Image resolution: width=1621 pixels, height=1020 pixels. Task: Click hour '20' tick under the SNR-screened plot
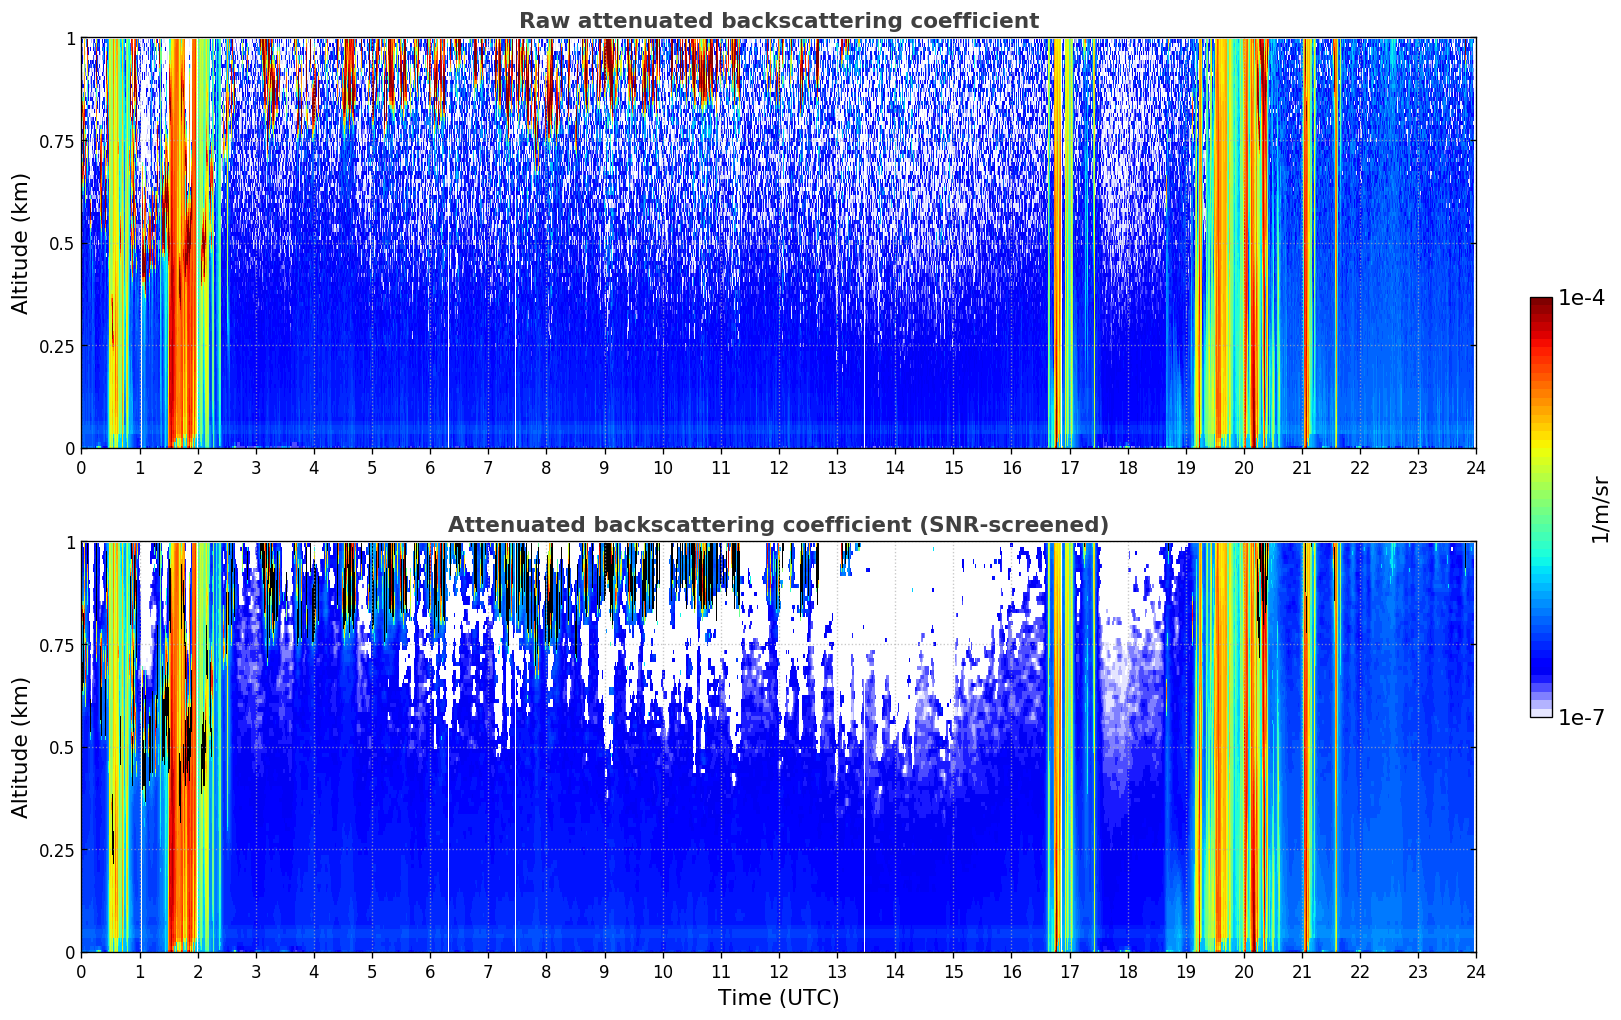click(x=1244, y=971)
